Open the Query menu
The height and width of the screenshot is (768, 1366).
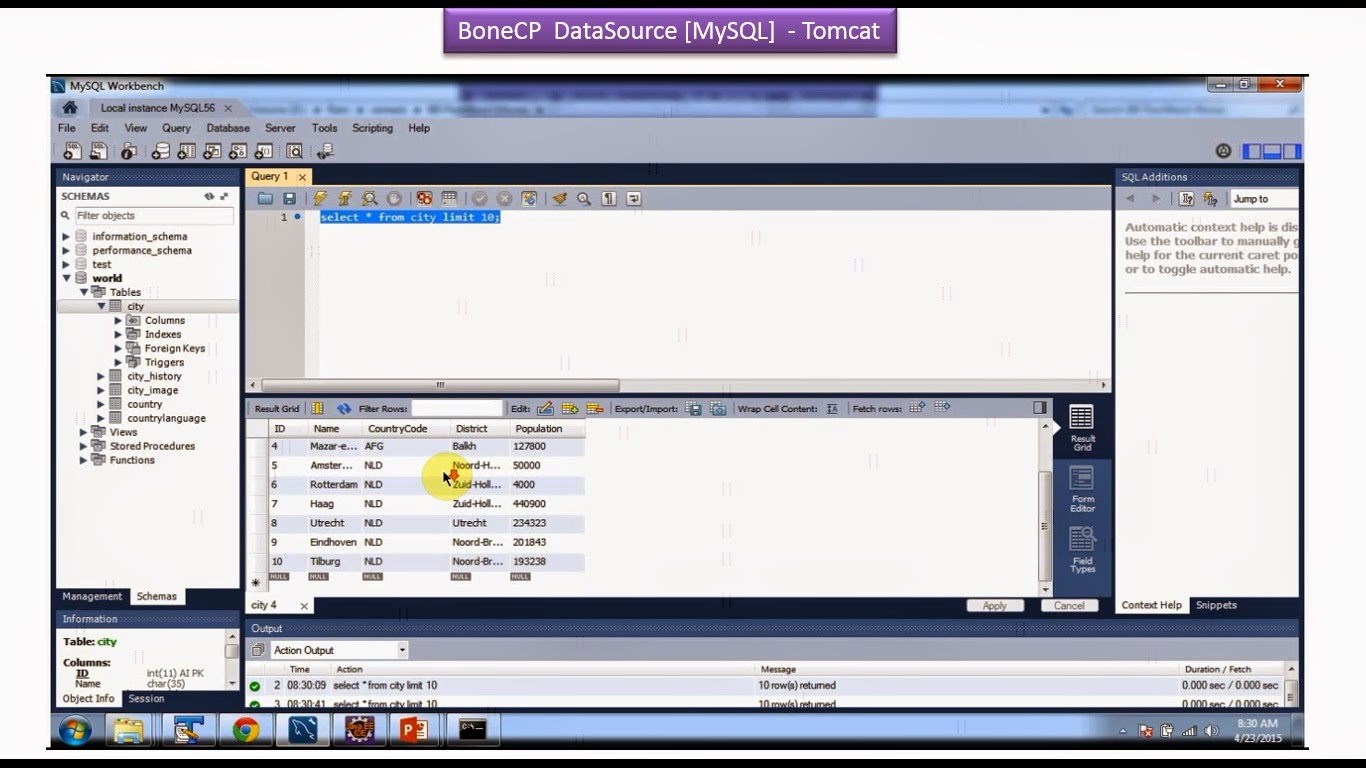(176, 128)
